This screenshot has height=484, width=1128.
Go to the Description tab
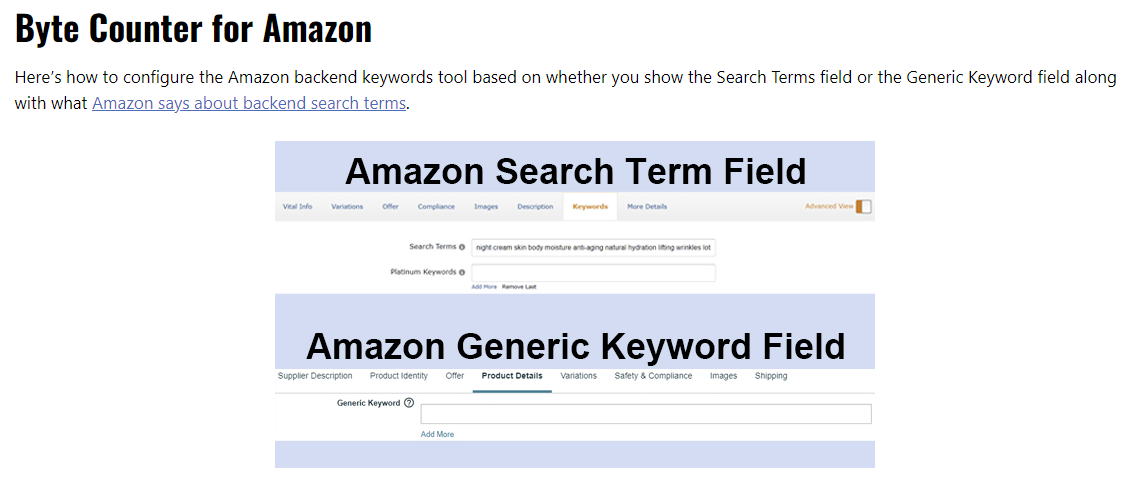coord(535,206)
